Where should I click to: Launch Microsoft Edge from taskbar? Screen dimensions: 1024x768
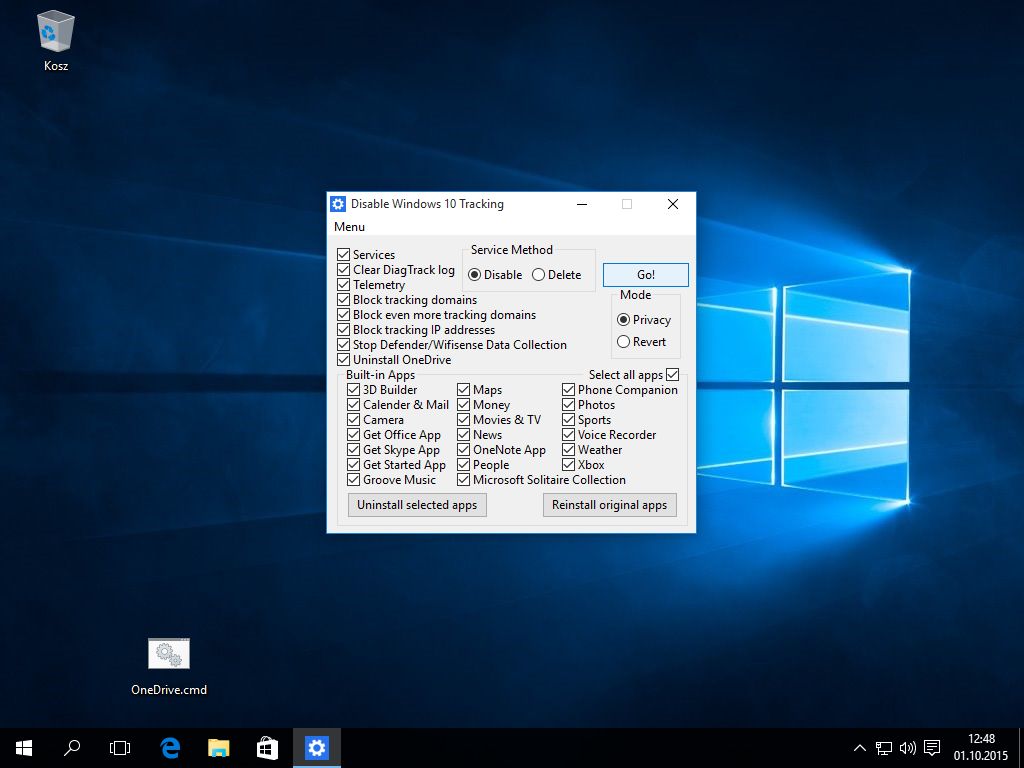pos(170,748)
